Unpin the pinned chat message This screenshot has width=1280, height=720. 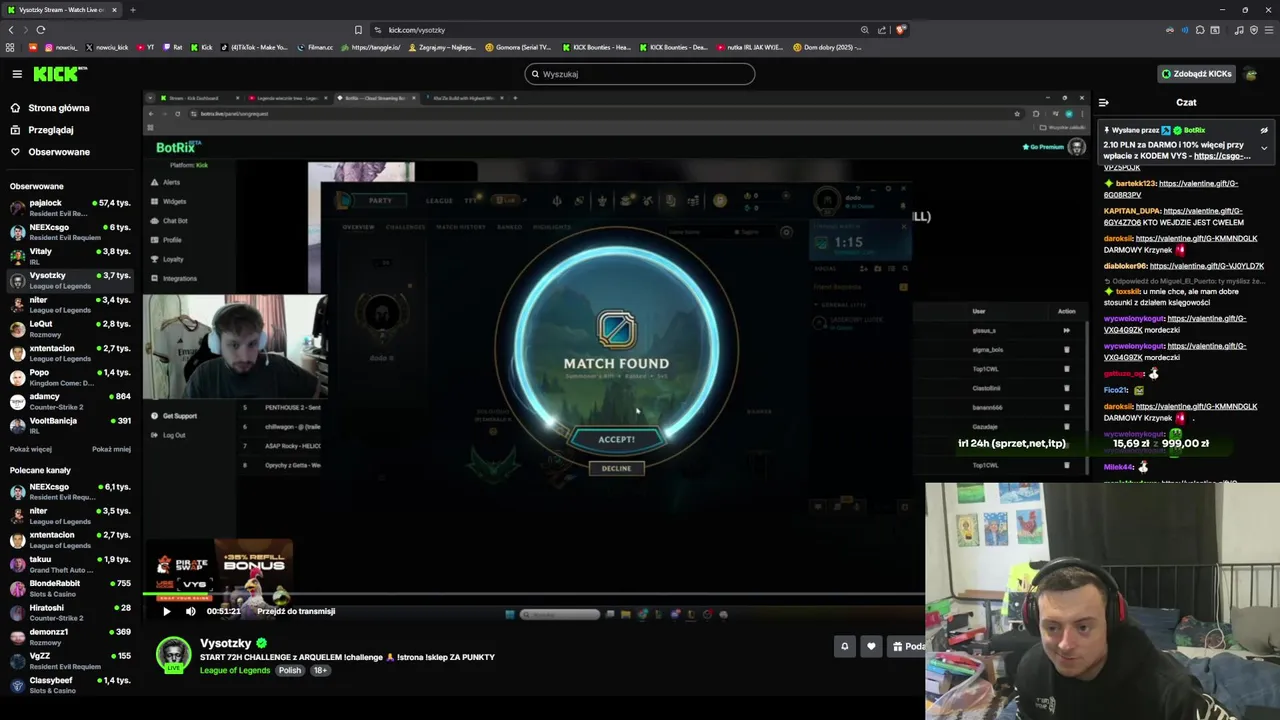pos(1264,130)
